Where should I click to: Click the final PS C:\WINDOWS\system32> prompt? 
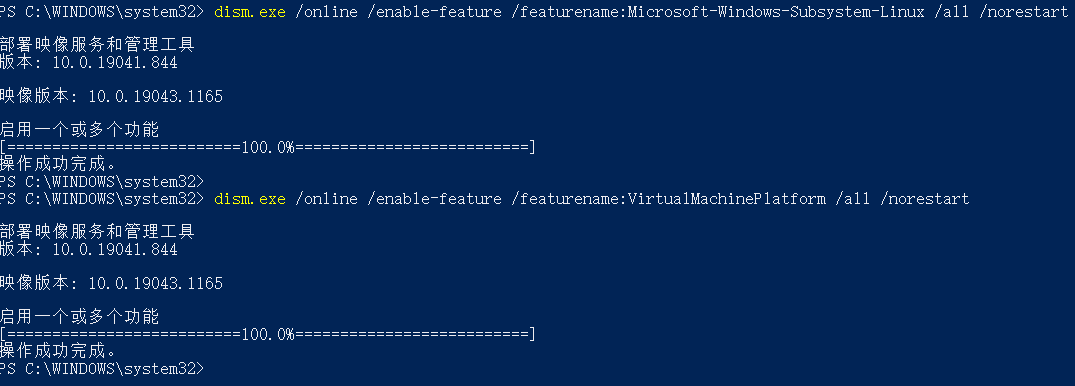tap(102, 369)
